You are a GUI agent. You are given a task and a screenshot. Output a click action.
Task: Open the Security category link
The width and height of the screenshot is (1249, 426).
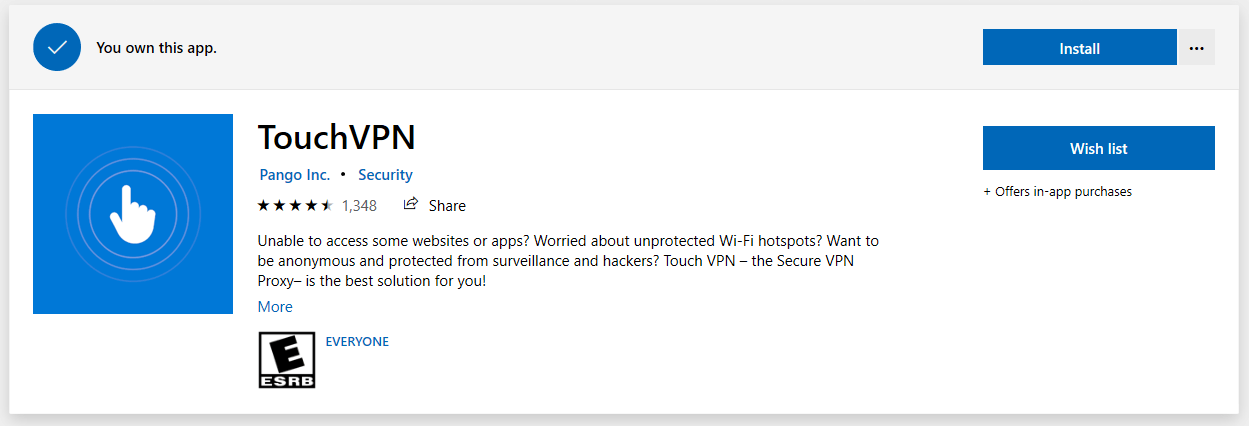point(385,174)
